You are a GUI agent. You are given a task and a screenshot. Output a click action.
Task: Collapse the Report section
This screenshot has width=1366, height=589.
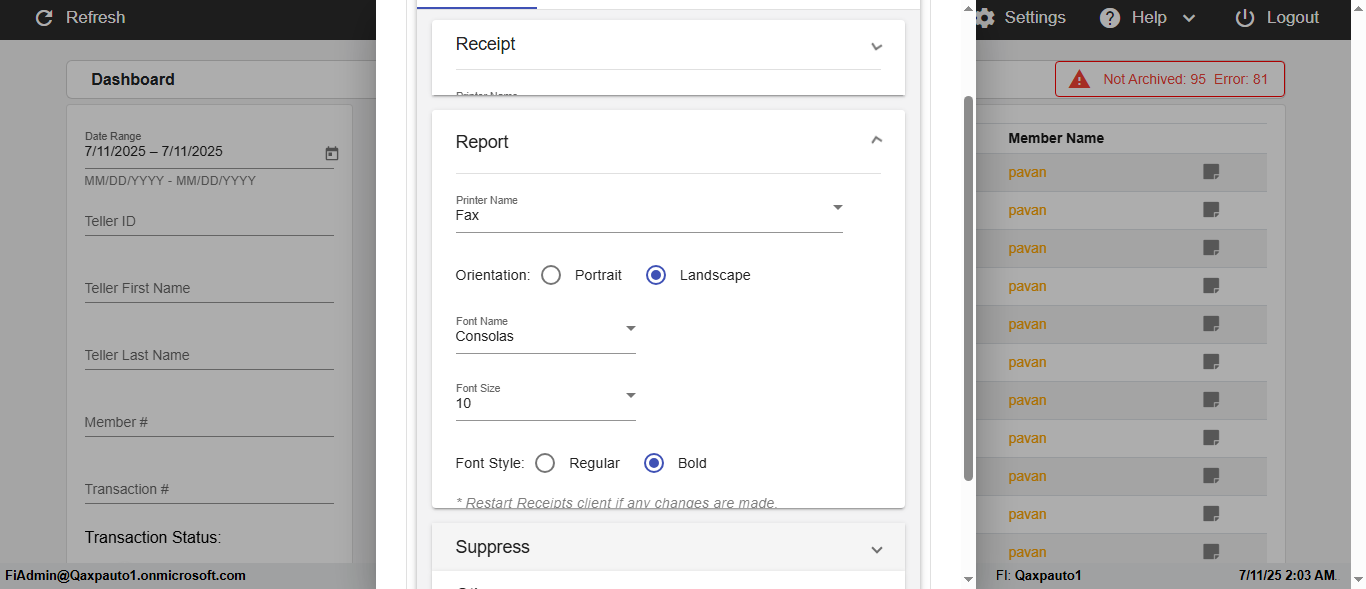pos(877,140)
